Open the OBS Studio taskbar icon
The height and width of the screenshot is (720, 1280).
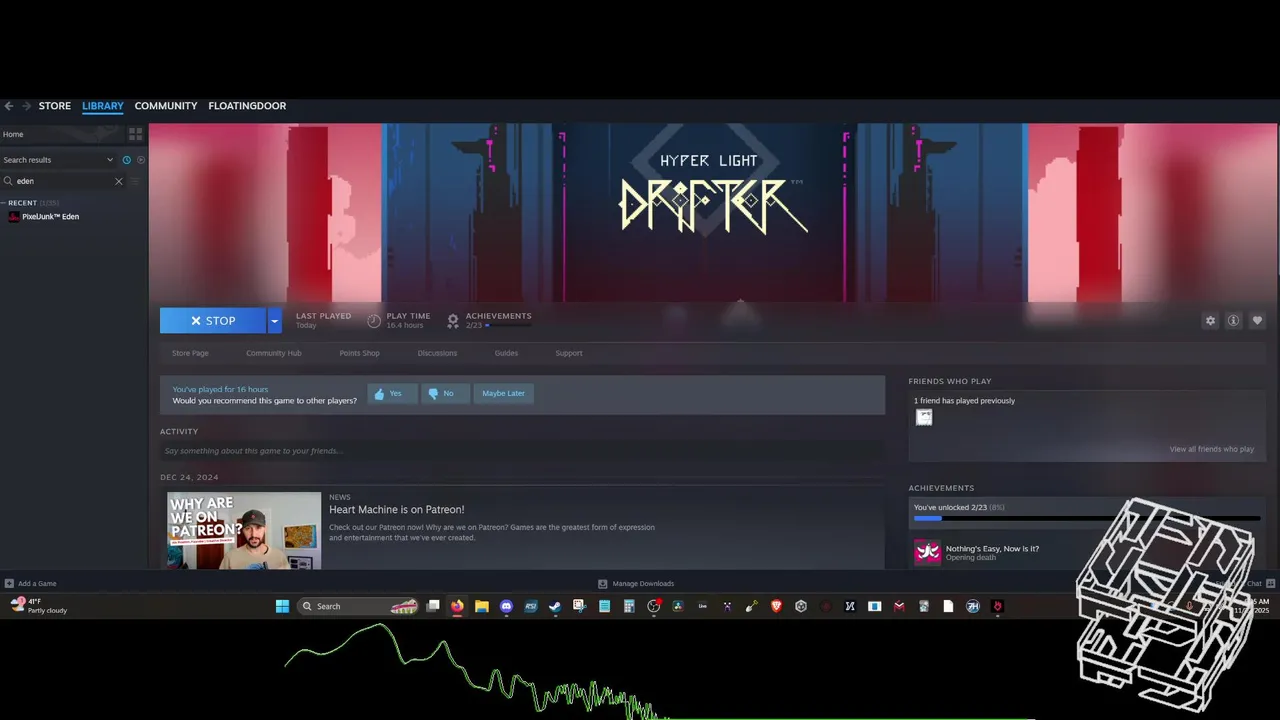(654, 607)
